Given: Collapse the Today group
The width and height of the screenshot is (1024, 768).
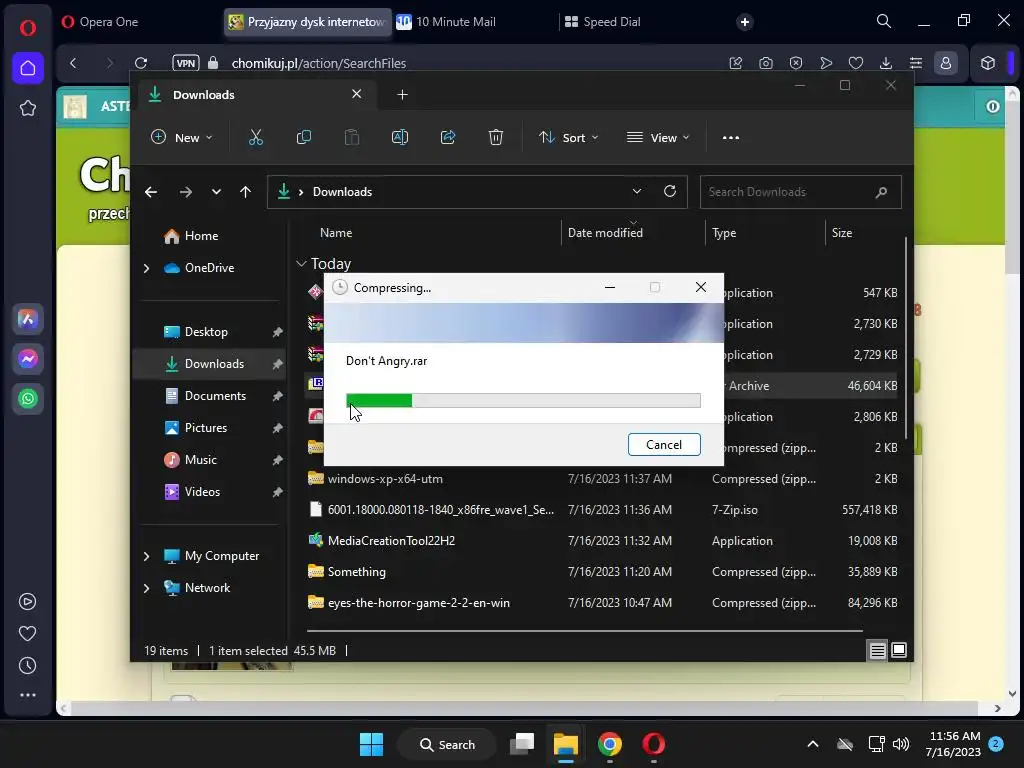Looking at the screenshot, I should pos(301,264).
